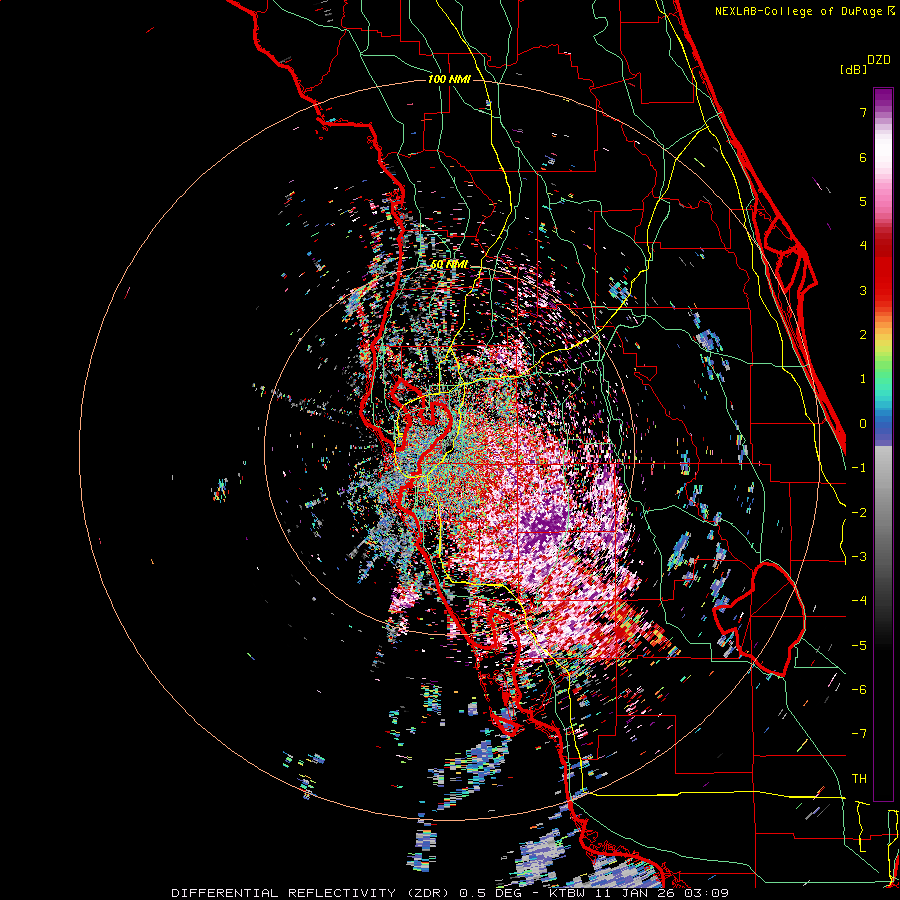
Task: Select the 2 value on color scale
Action: (863, 335)
